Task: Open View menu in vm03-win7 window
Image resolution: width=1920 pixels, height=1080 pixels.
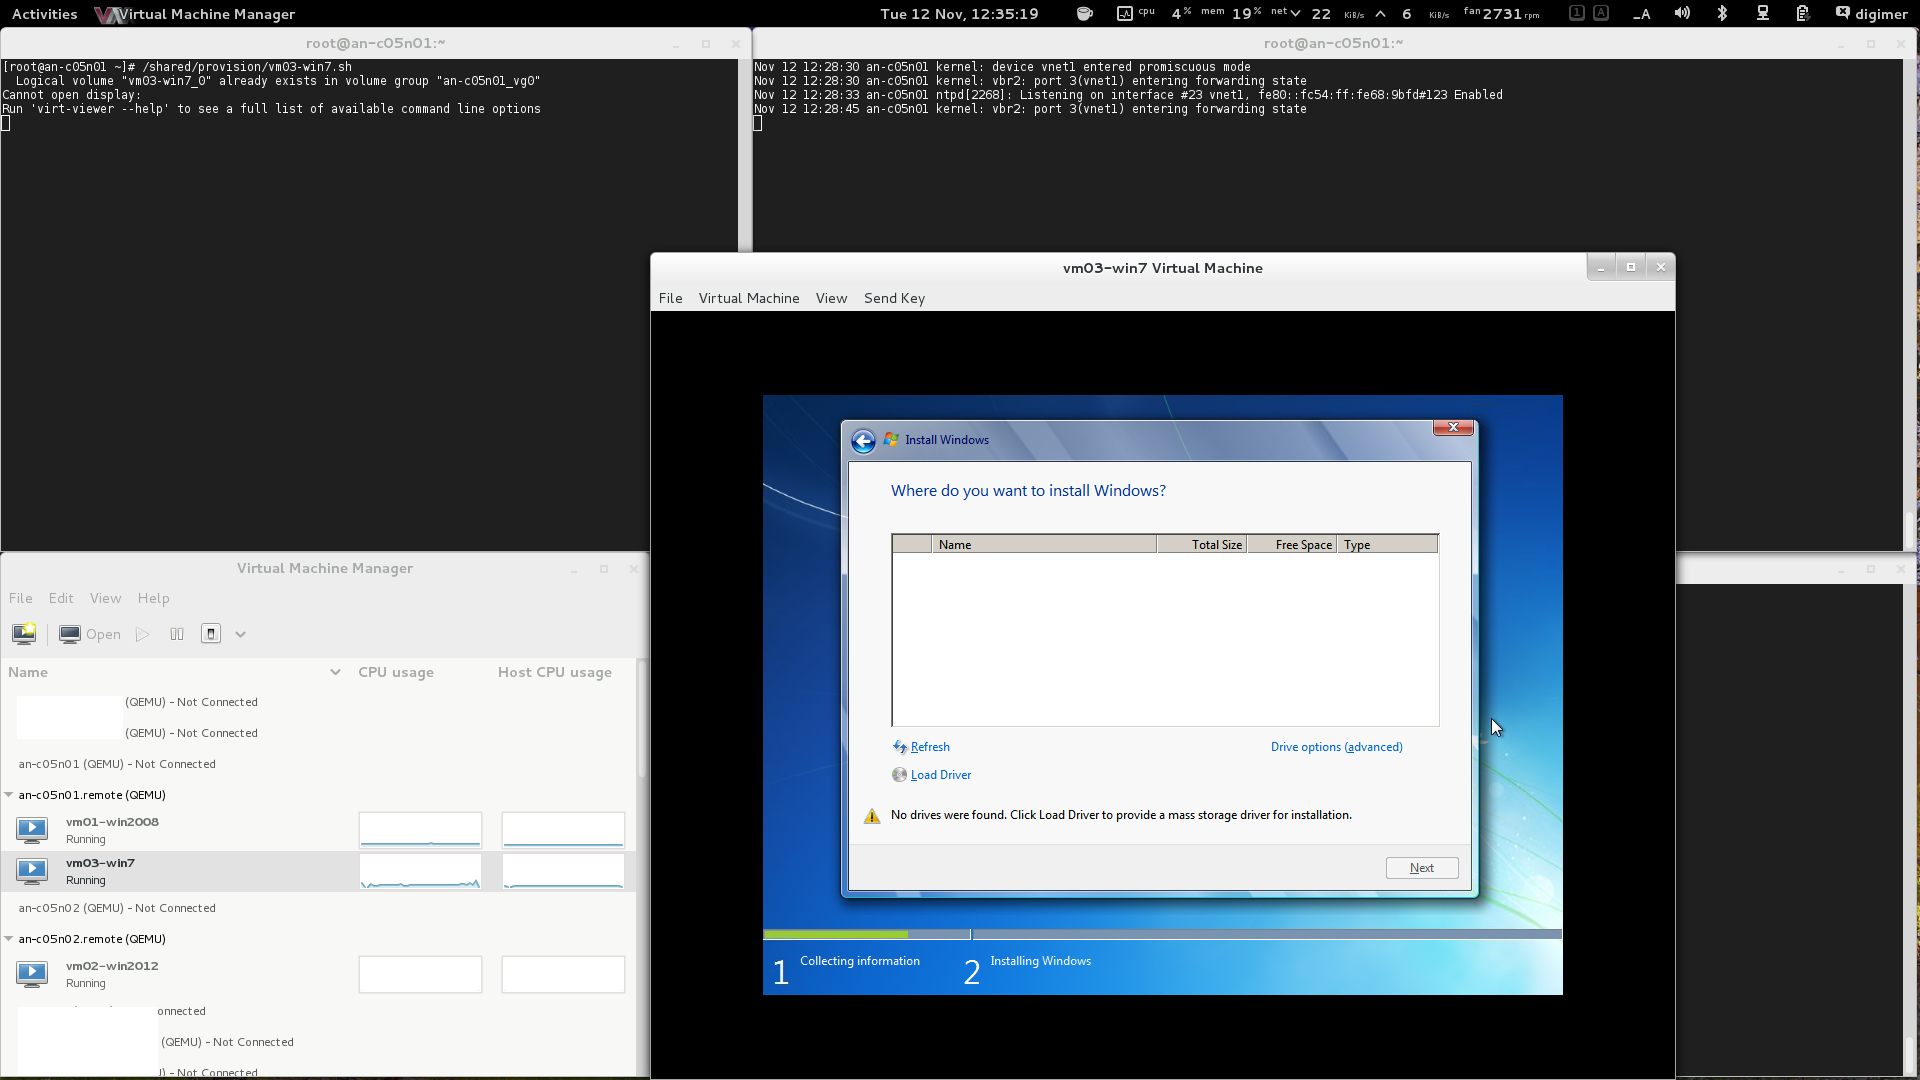Action: (831, 298)
